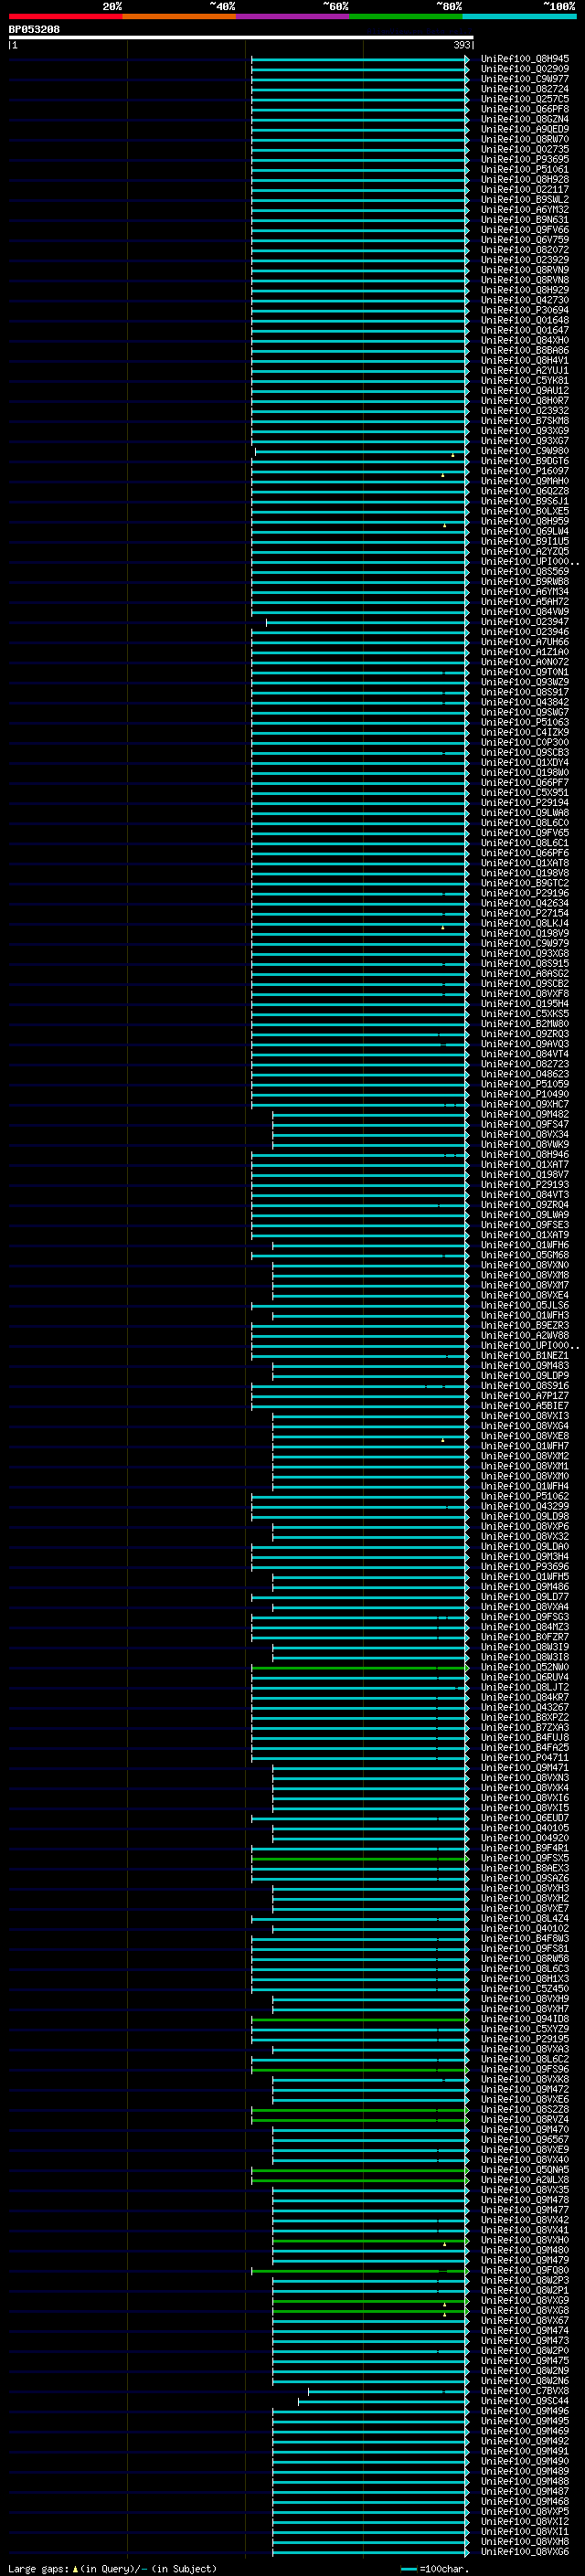Select label UniRef100_Q6V759
This screenshot has width=585, height=2576.
coord(525,240)
